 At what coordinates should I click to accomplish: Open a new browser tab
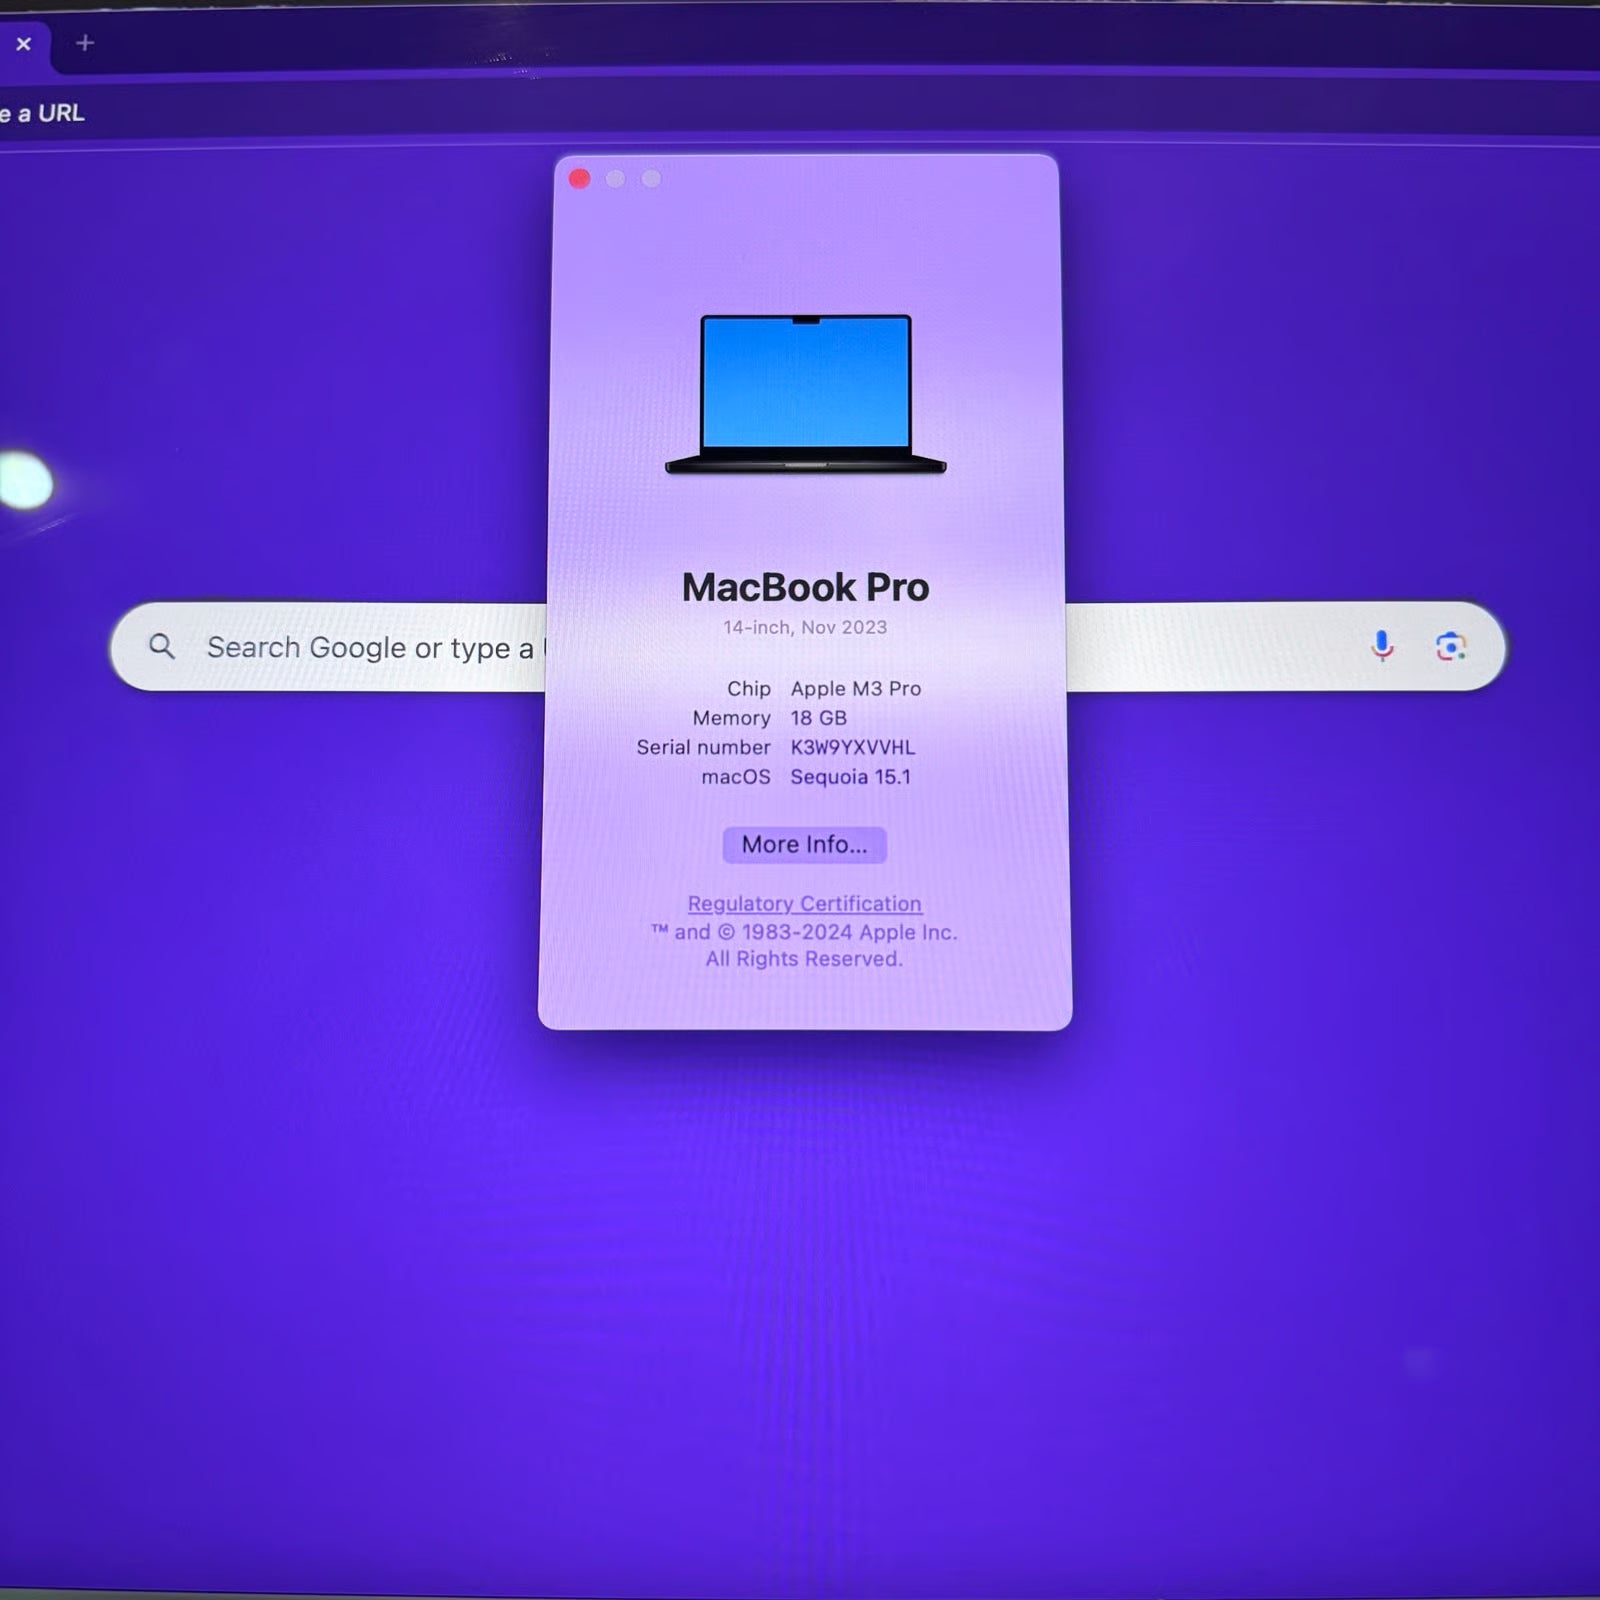click(x=85, y=41)
